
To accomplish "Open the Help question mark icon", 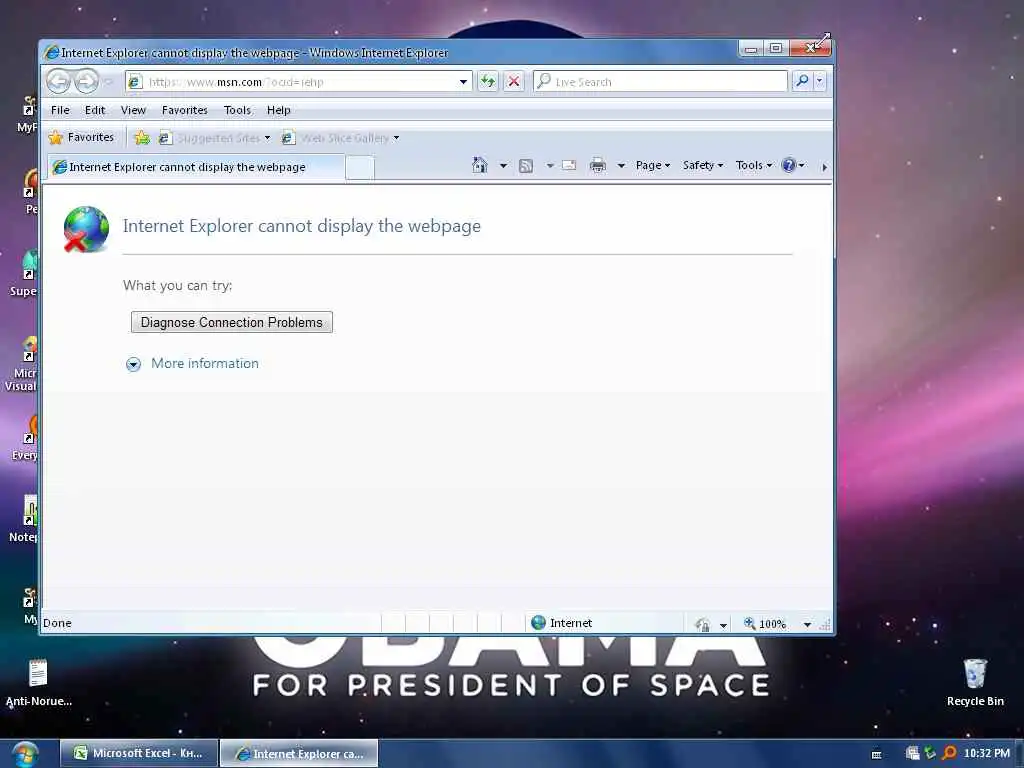I will tap(789, 165).
